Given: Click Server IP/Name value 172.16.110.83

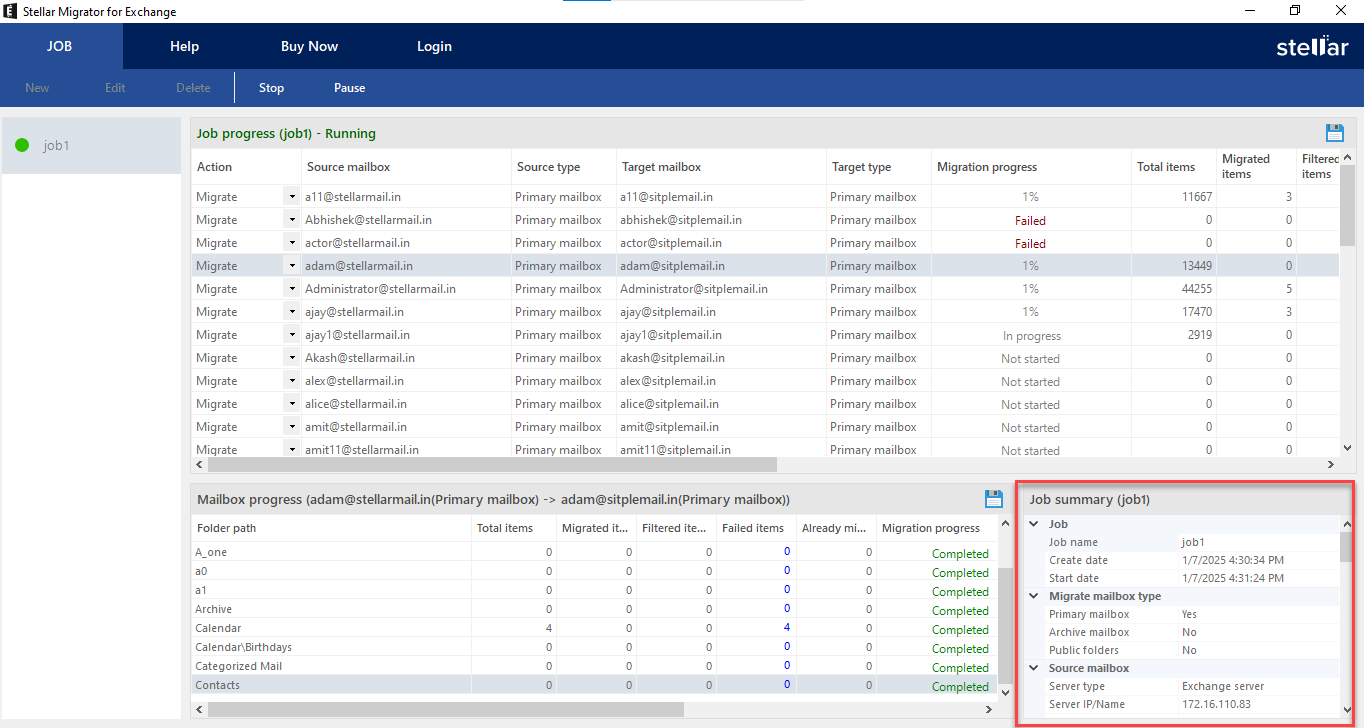Looking at the screenshot, I should coord(1216,704).
